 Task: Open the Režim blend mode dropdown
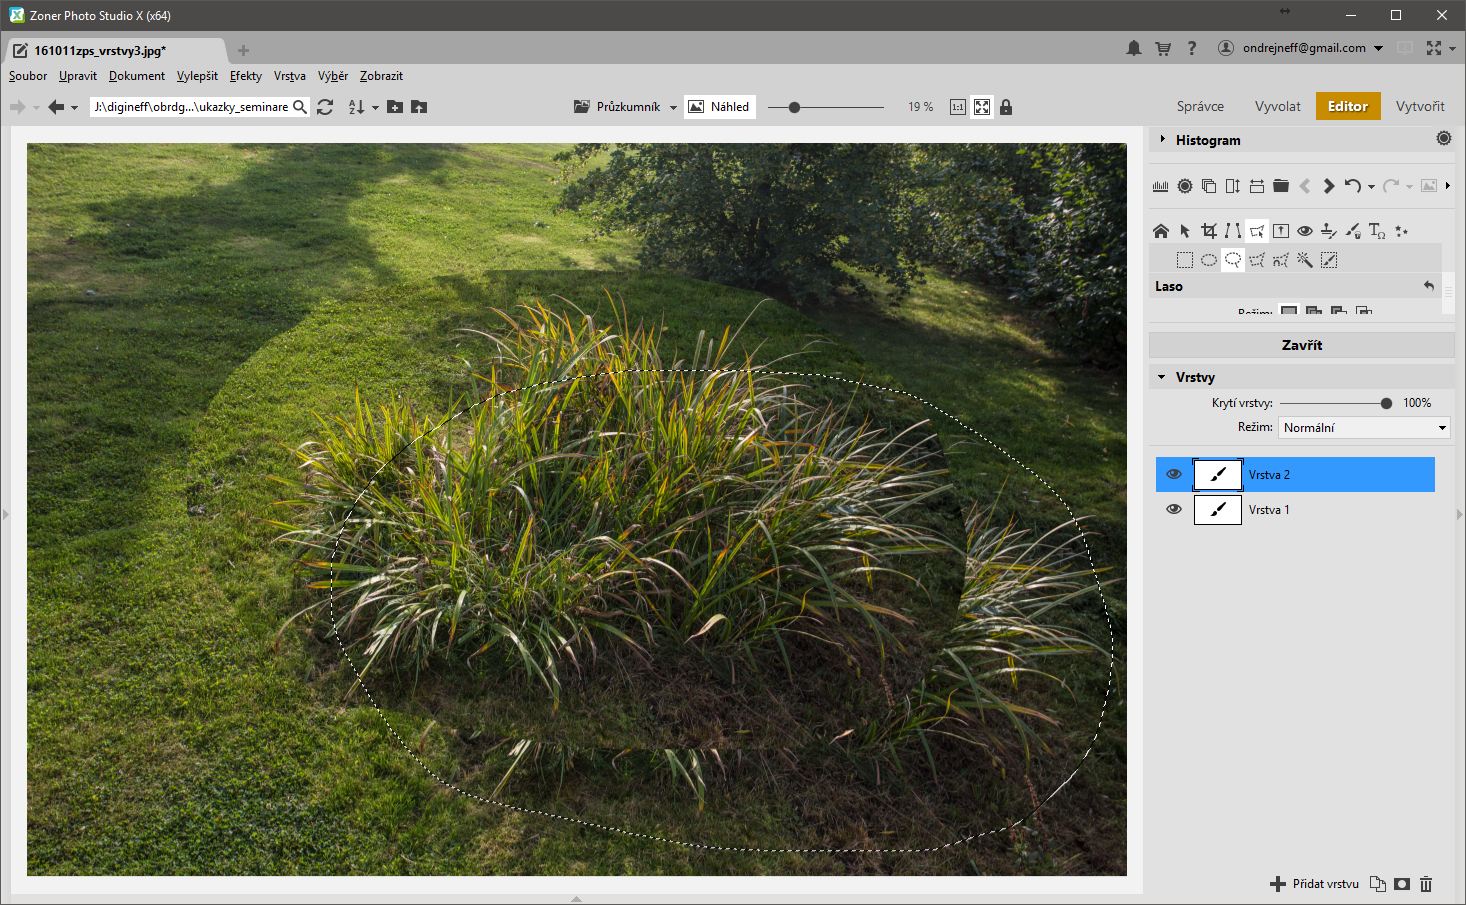(x=1364, y=428)
